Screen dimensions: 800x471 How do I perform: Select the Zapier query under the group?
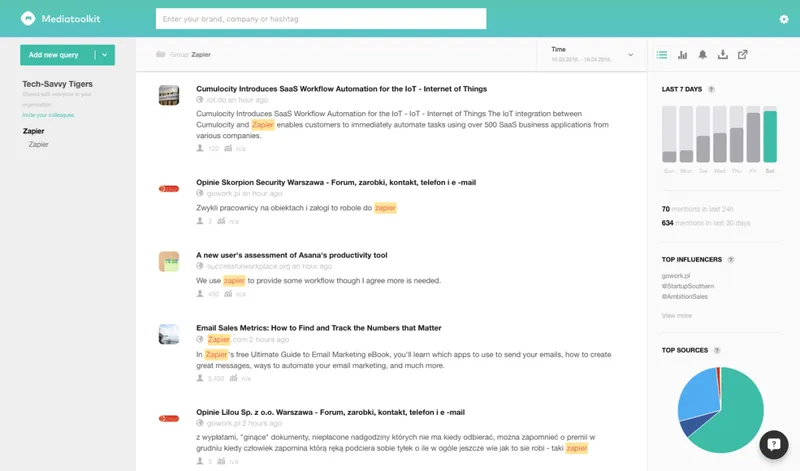pos(38,144)
